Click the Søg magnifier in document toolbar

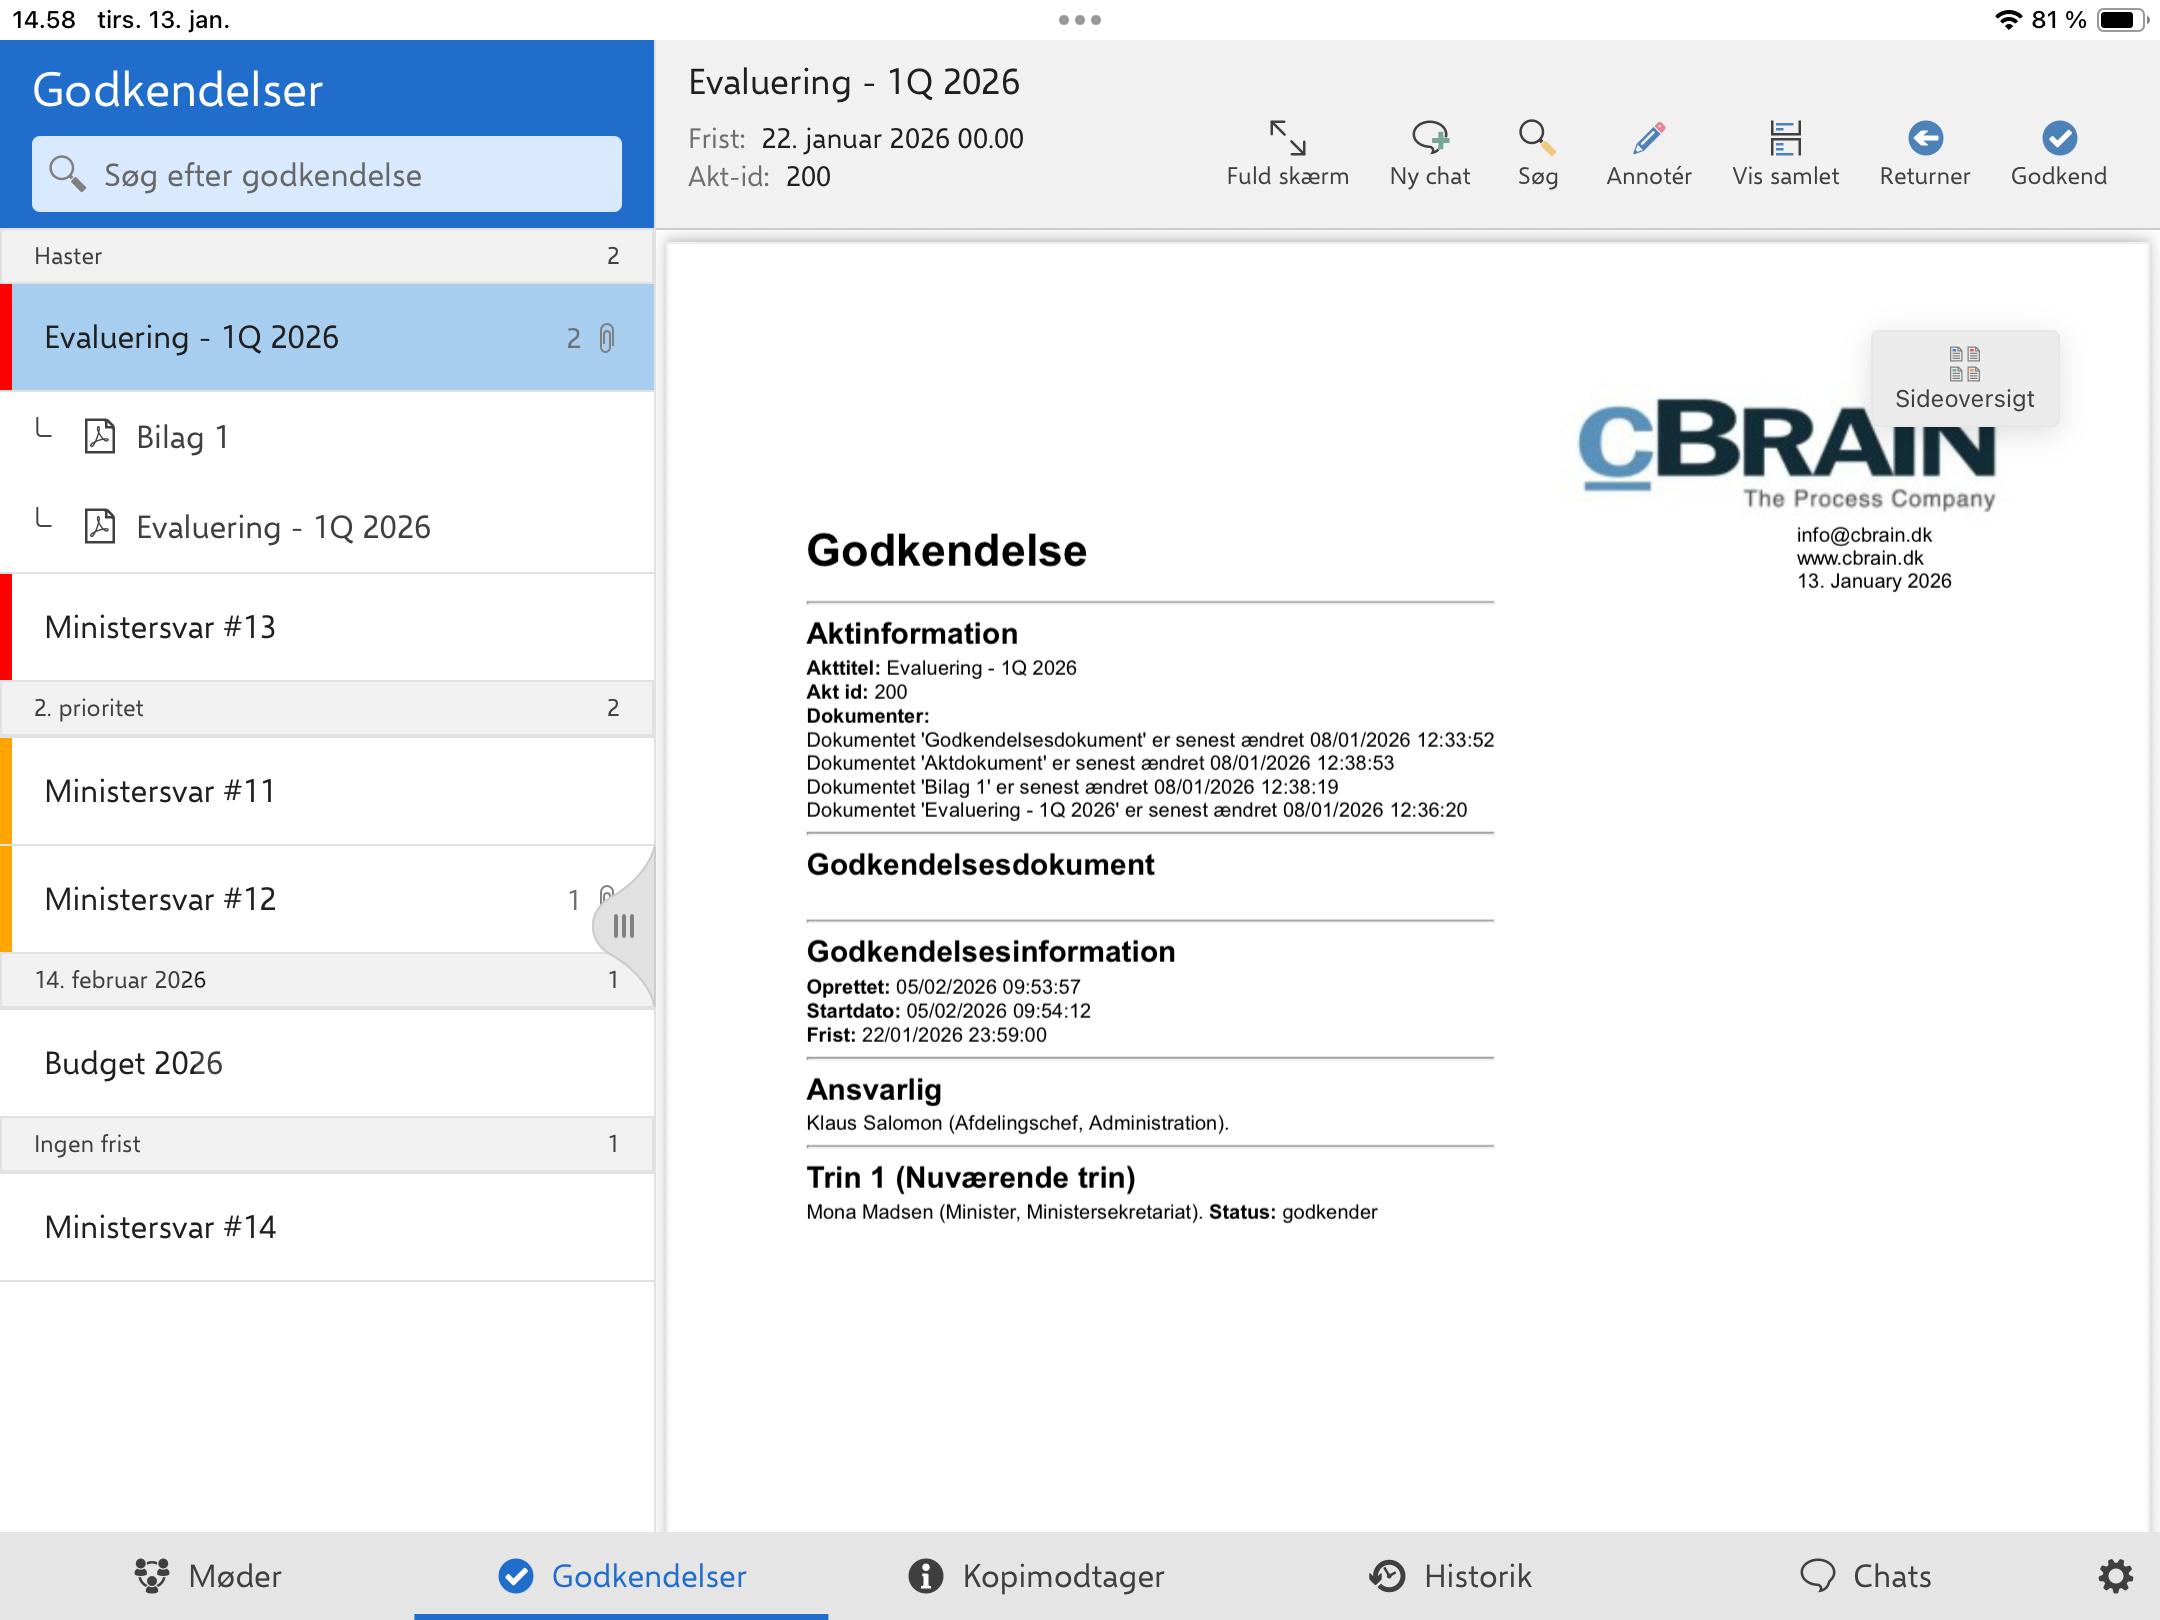click(x=1537, y=154)
